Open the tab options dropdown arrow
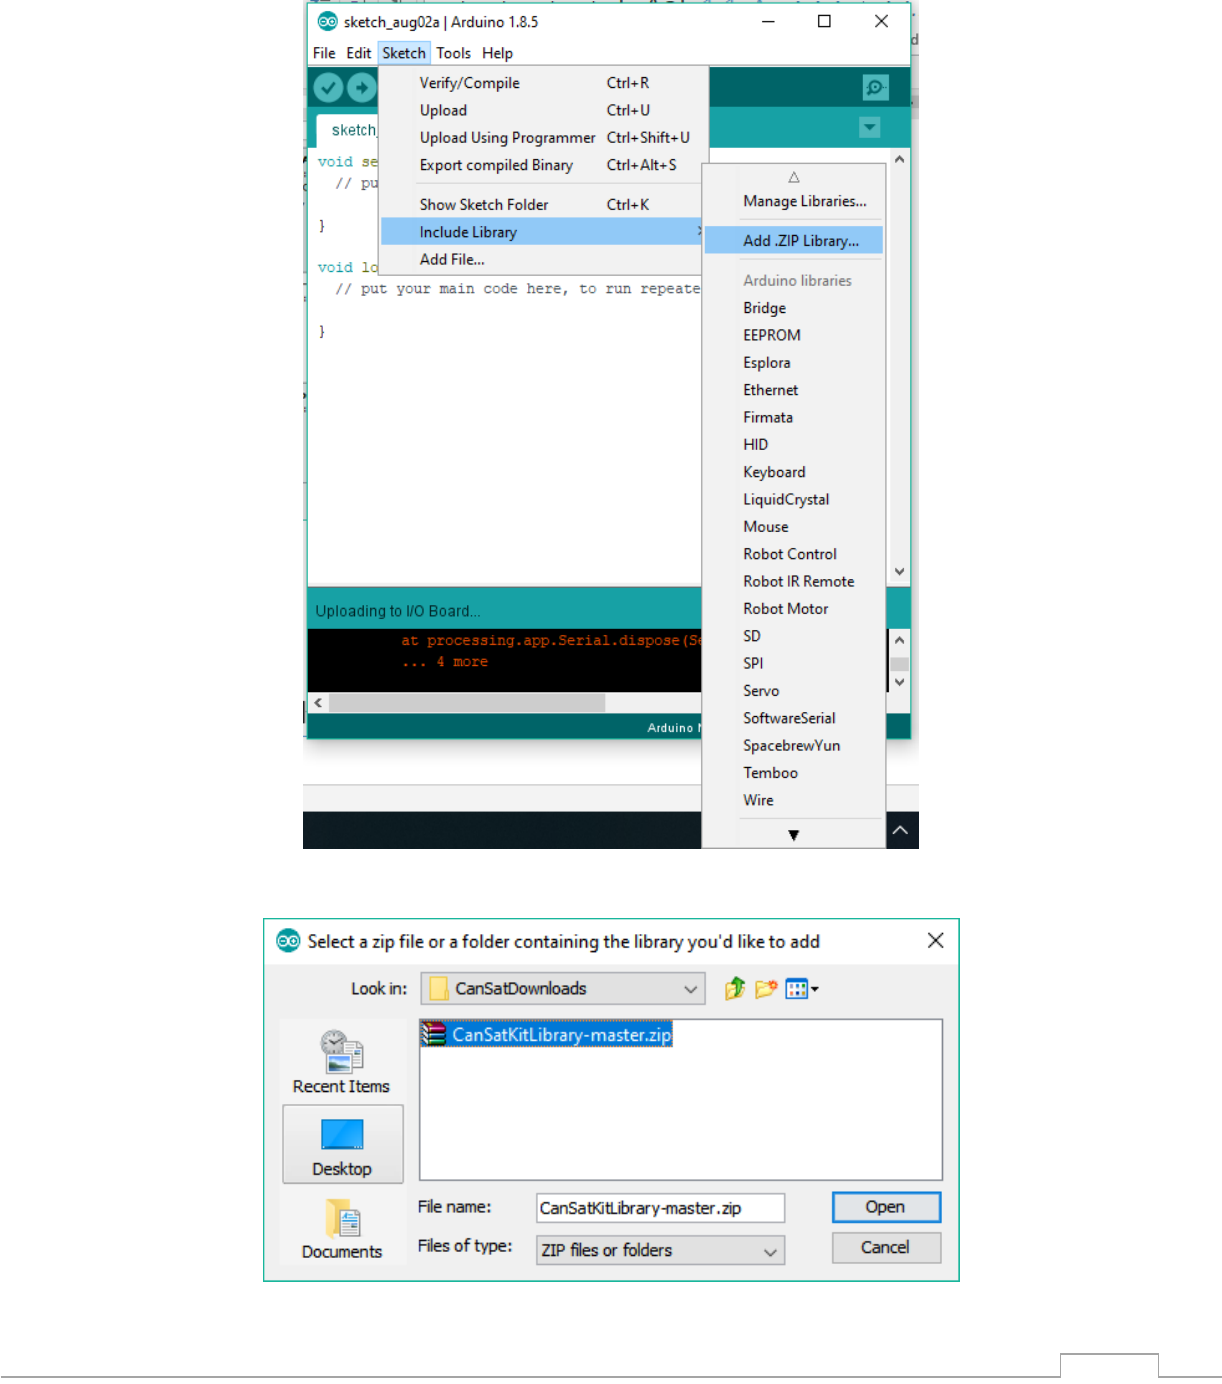Image resolution: width=1222 pixels, height=1384 pixels. 870,127
